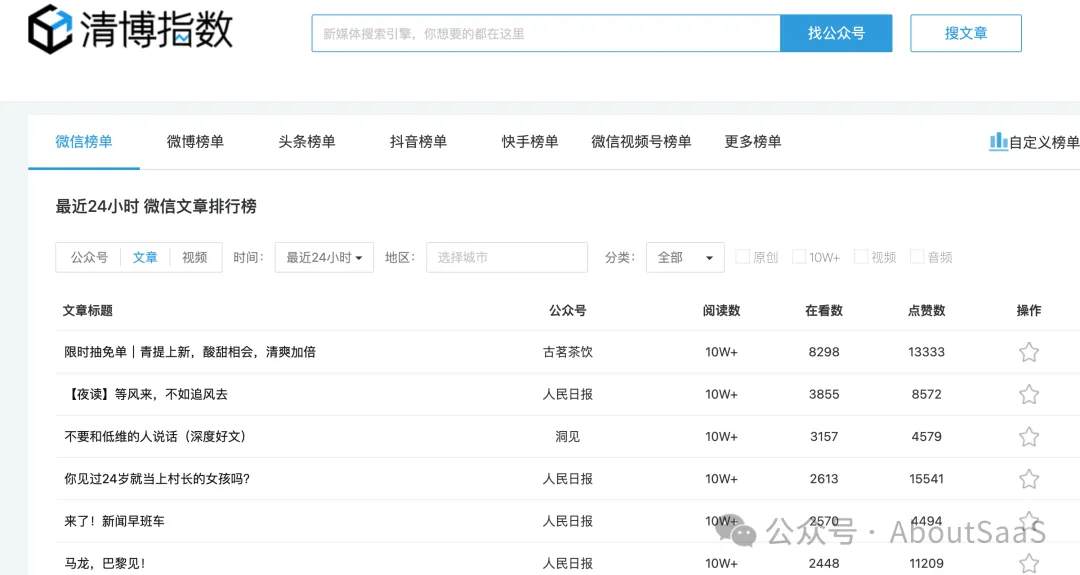Image resolution: width=1080 pixels, height=575 pixels.
Task: Favorite the 【夜读】等风来 article with star
Action: tap(1028, 394)
